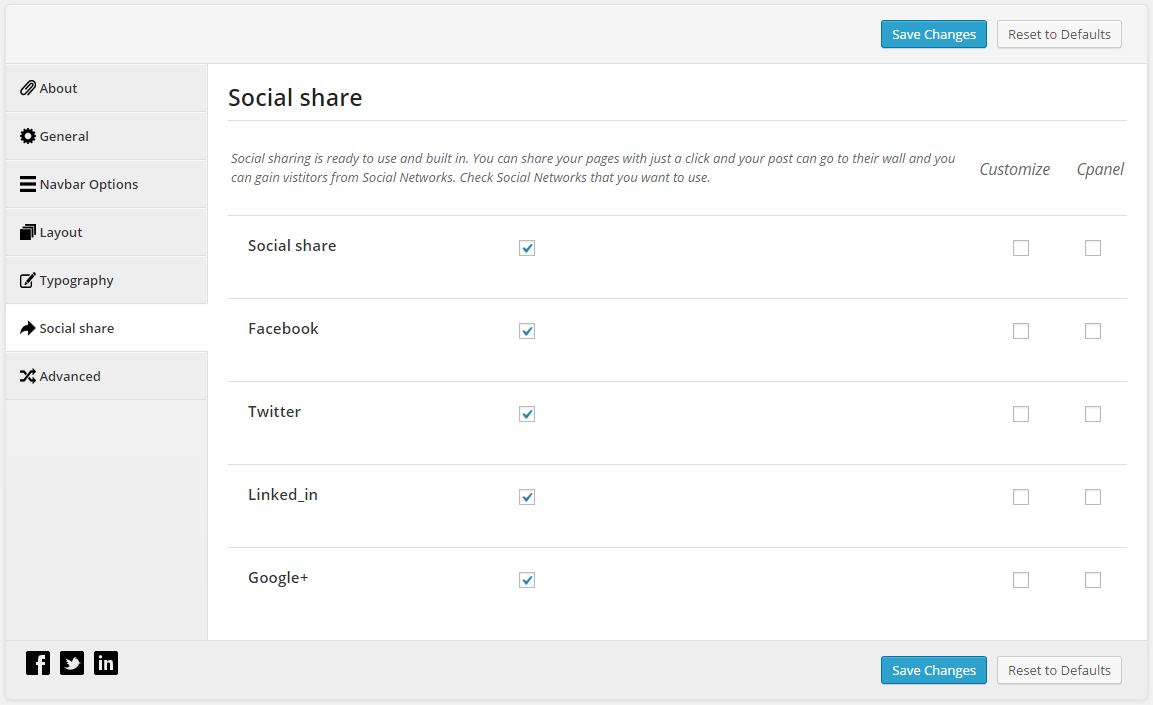Screen dimensions: 1153x705
Task: Click the Facebook row label
Action: click(x=283, y=329)
